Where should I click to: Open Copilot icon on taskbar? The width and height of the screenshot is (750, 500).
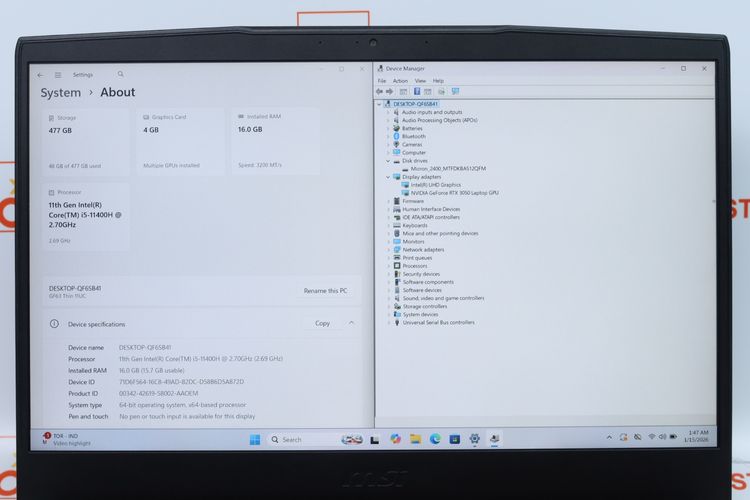tap(395, 439)
